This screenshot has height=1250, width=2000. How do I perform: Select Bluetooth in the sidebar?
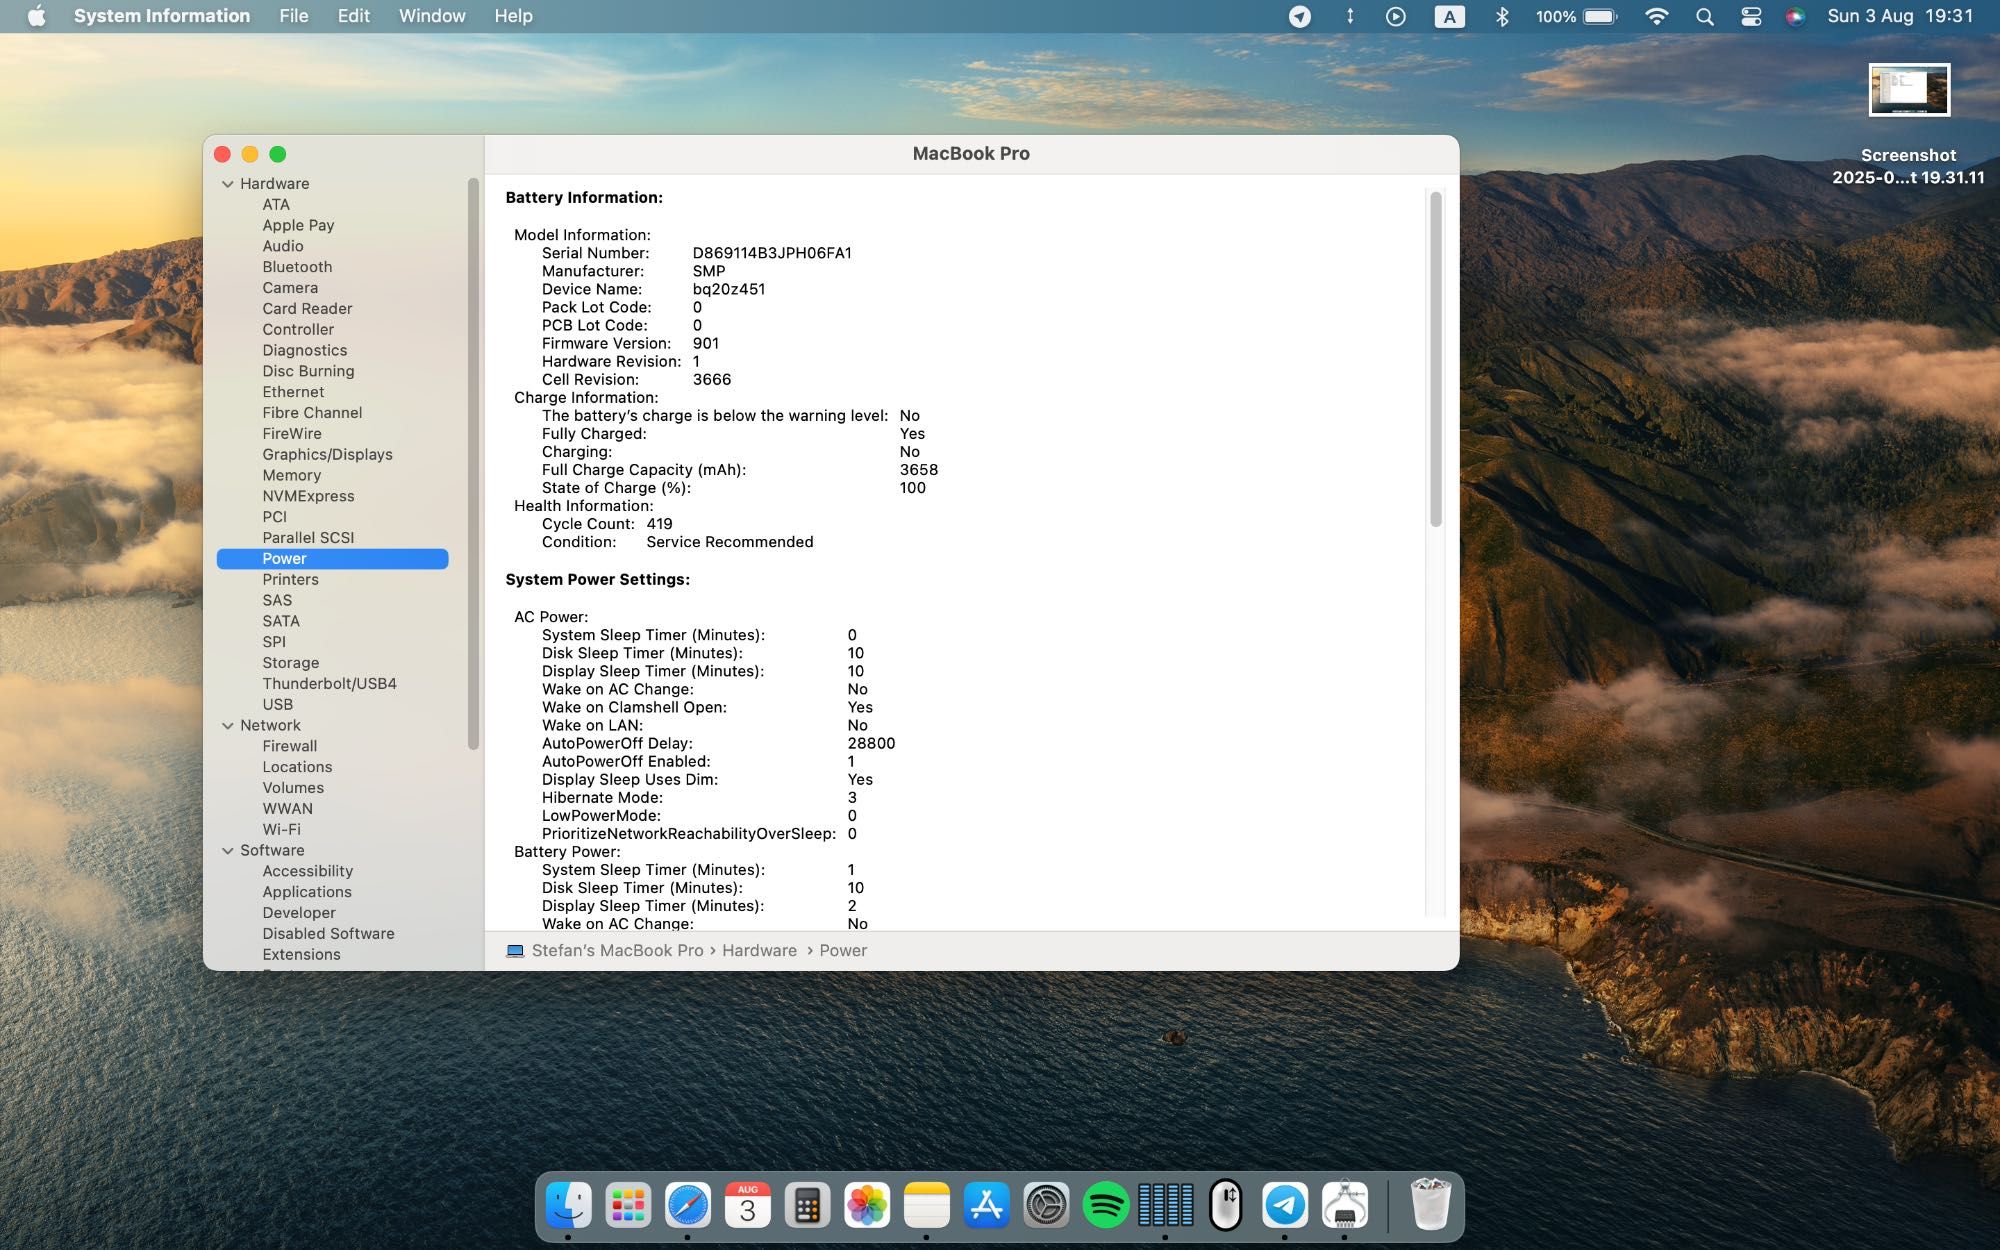point(297,267)
